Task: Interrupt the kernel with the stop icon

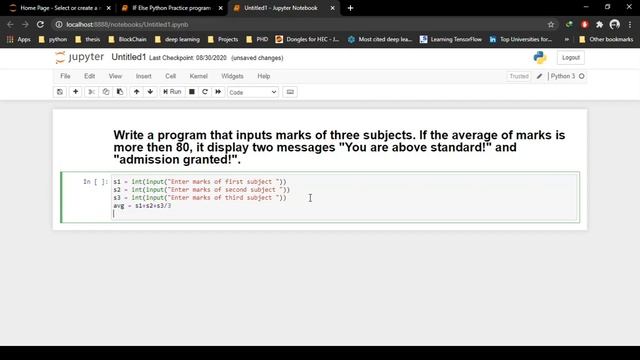Action: [191, 92]
